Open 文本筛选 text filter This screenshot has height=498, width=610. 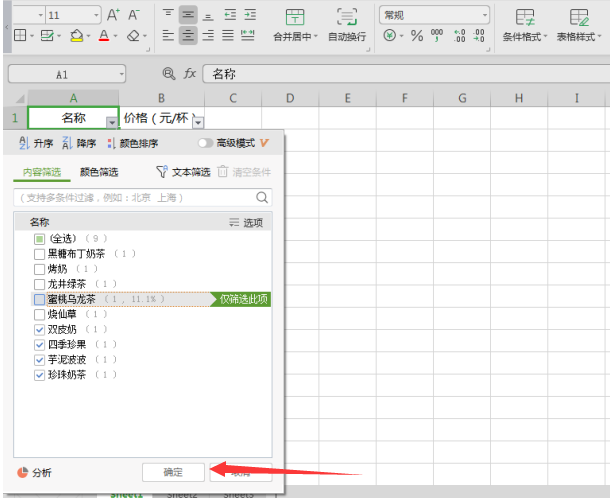coord(183,172)
